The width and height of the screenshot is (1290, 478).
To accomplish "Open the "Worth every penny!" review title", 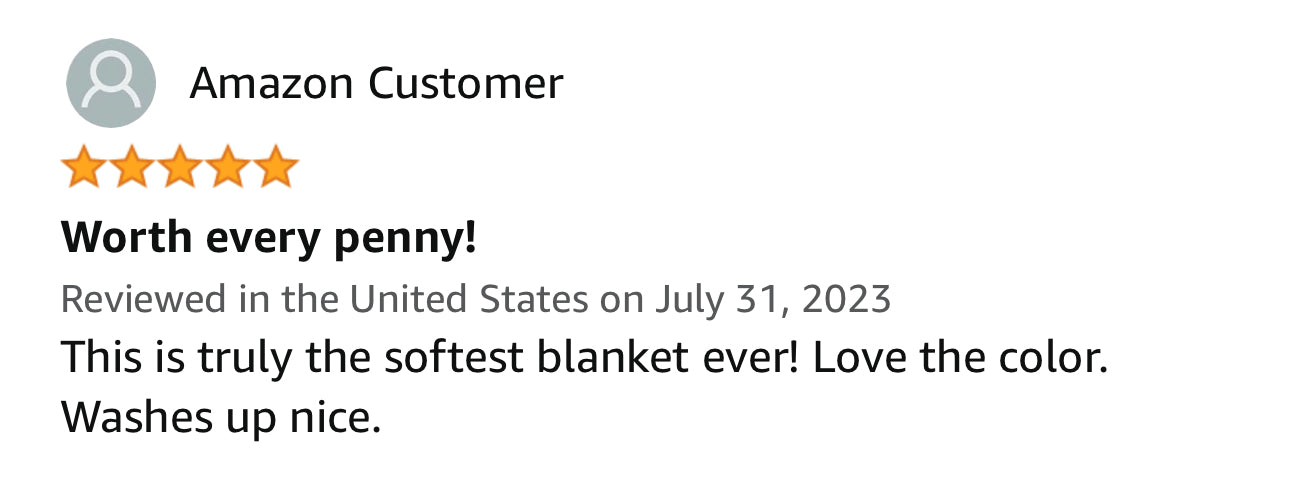I will [x=269, y=238].
